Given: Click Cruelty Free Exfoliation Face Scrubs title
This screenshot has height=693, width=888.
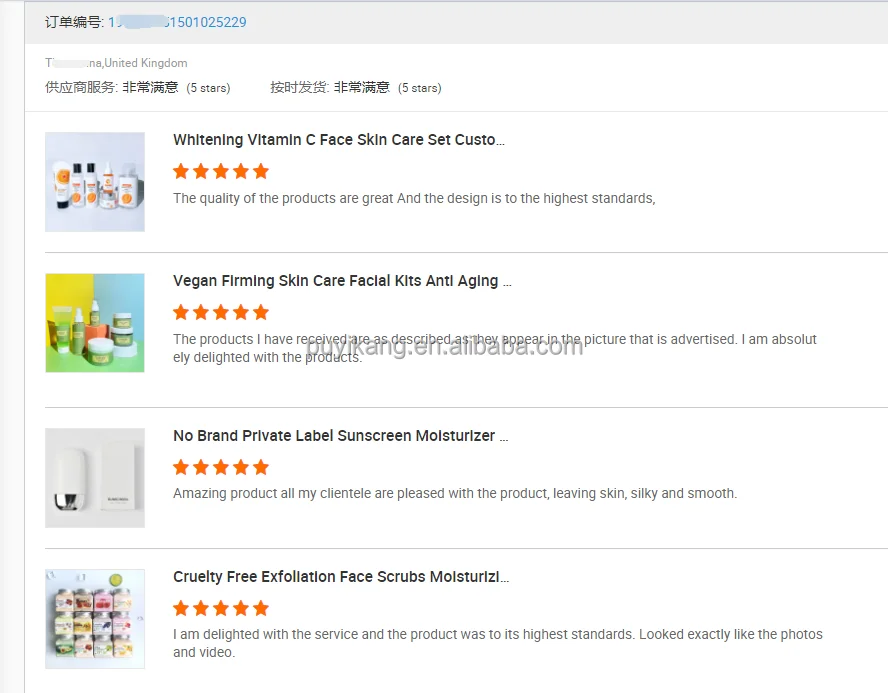Looking at the screenshot, I should (340, 577).
